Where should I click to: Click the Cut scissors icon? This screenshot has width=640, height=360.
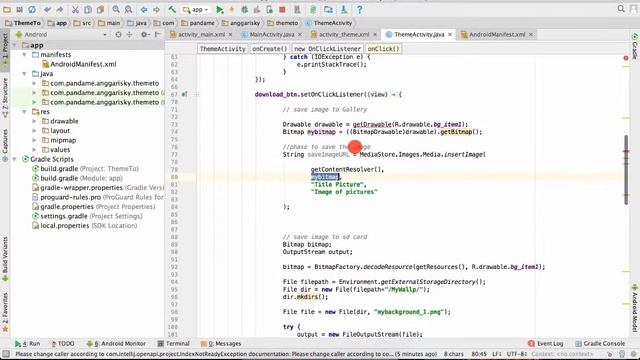(76, 9)
